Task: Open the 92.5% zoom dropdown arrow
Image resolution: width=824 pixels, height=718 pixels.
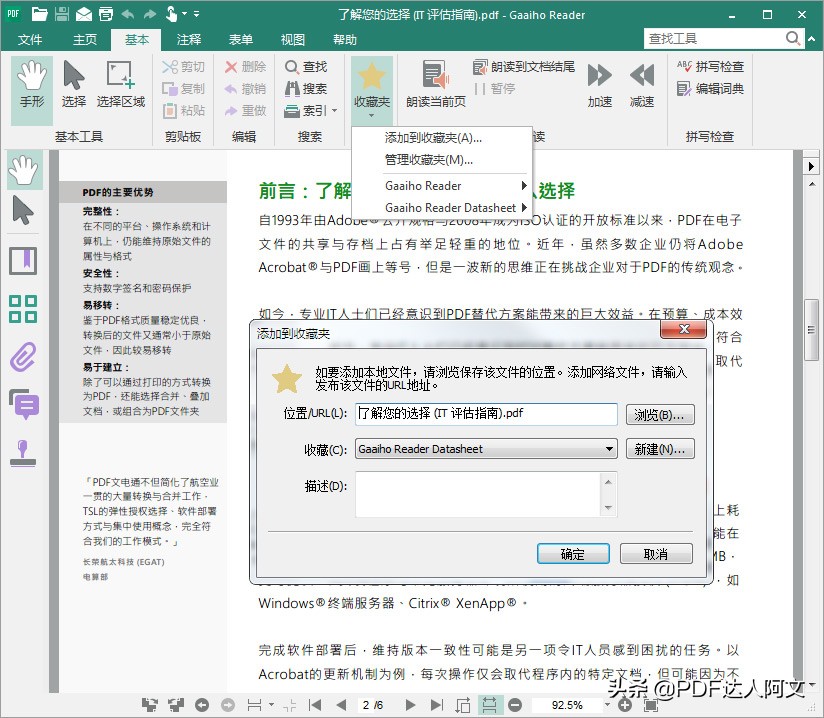Action: click(607, 705)
